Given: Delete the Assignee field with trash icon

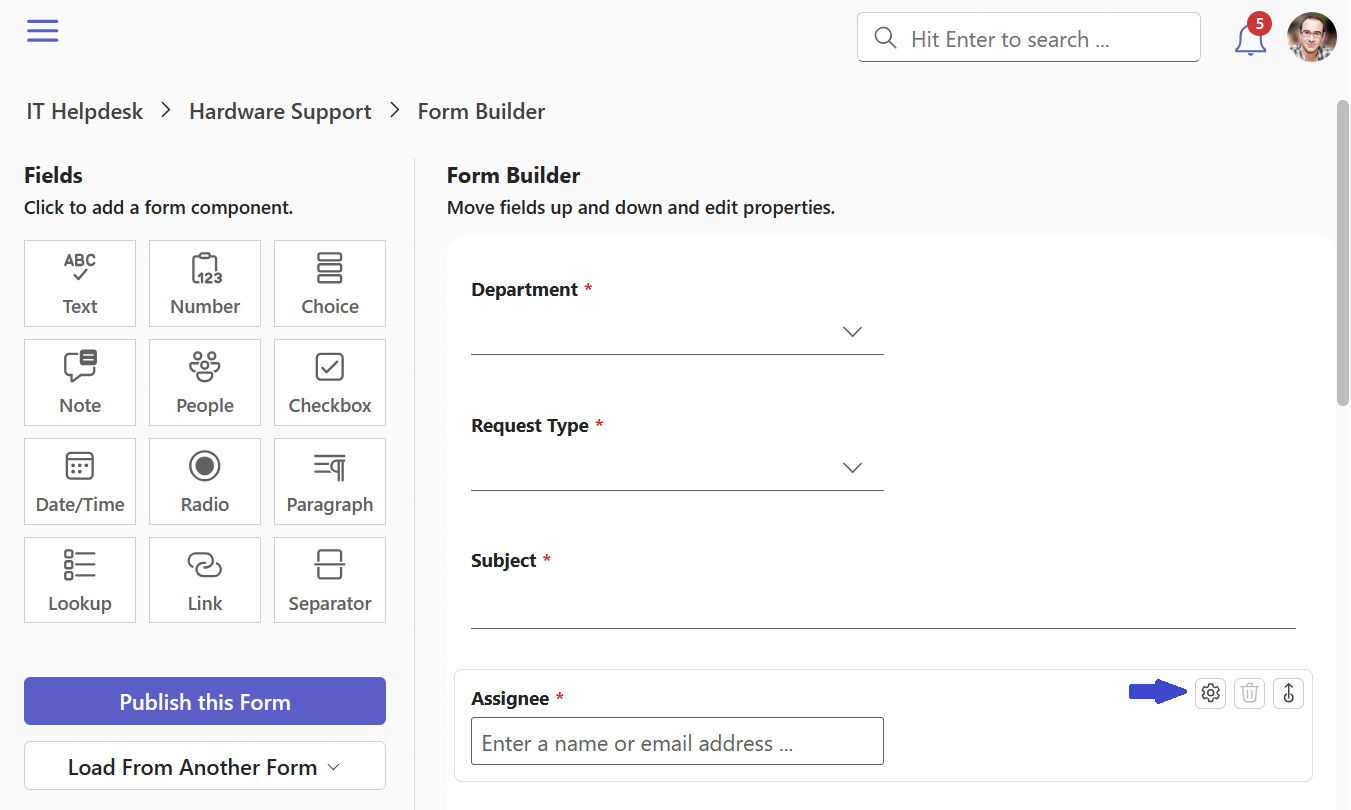Looking at the screenshot, I should click(1250, 692).
